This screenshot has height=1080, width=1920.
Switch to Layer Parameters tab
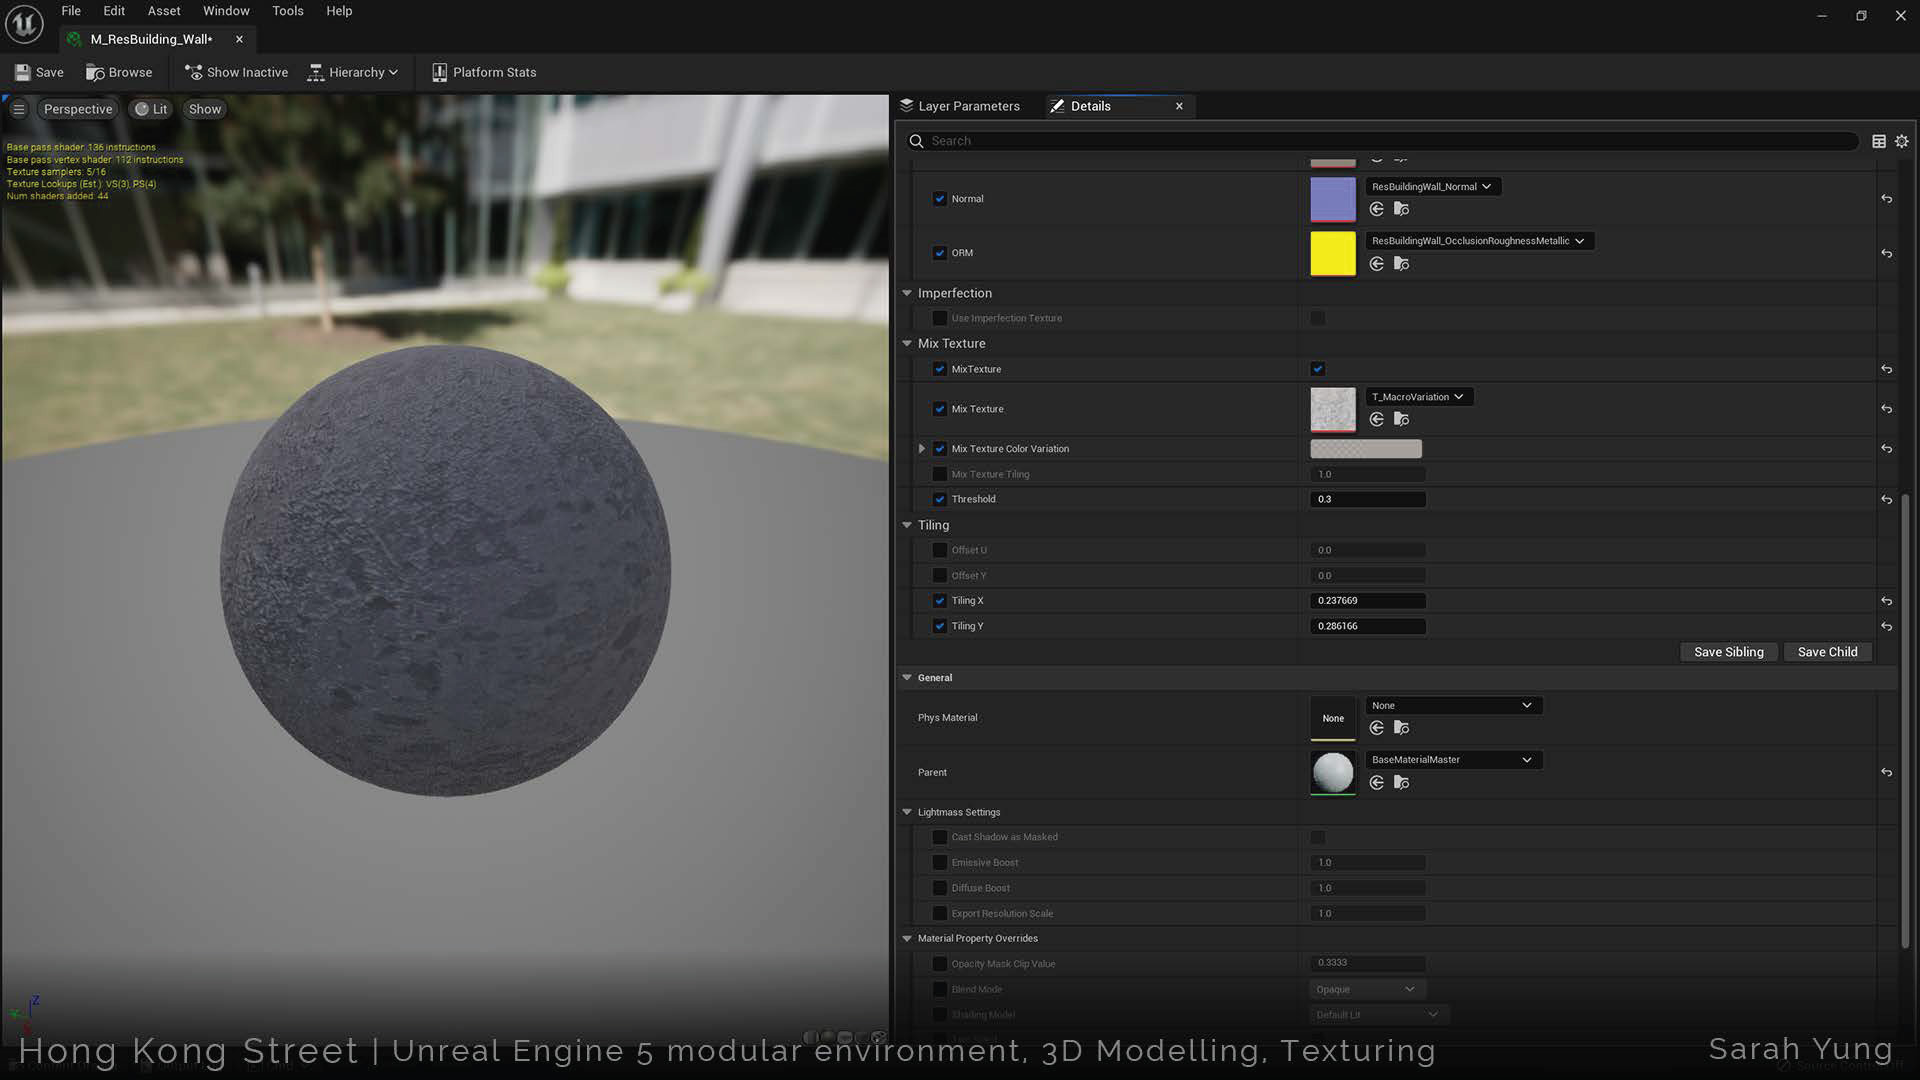[960, 106]
